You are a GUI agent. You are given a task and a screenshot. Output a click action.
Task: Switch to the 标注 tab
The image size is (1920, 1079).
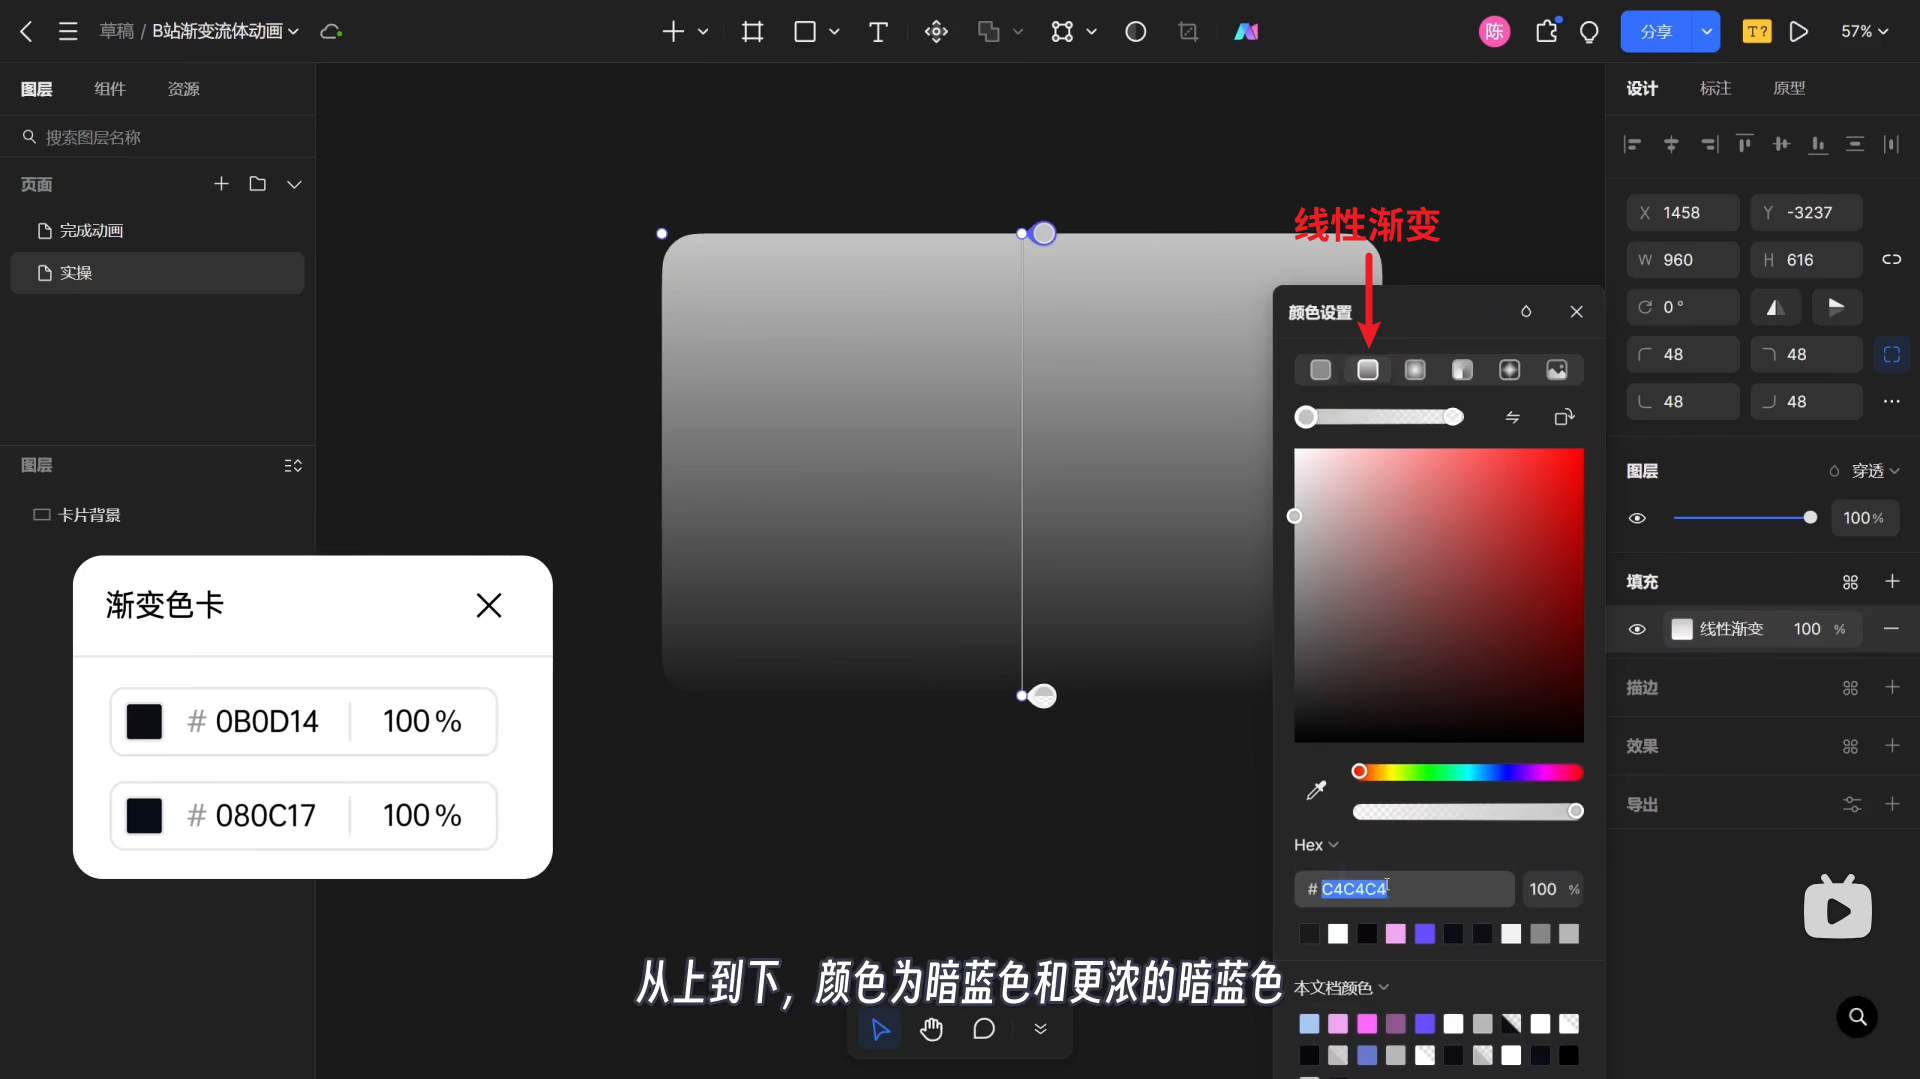(x=1715, y=88)
